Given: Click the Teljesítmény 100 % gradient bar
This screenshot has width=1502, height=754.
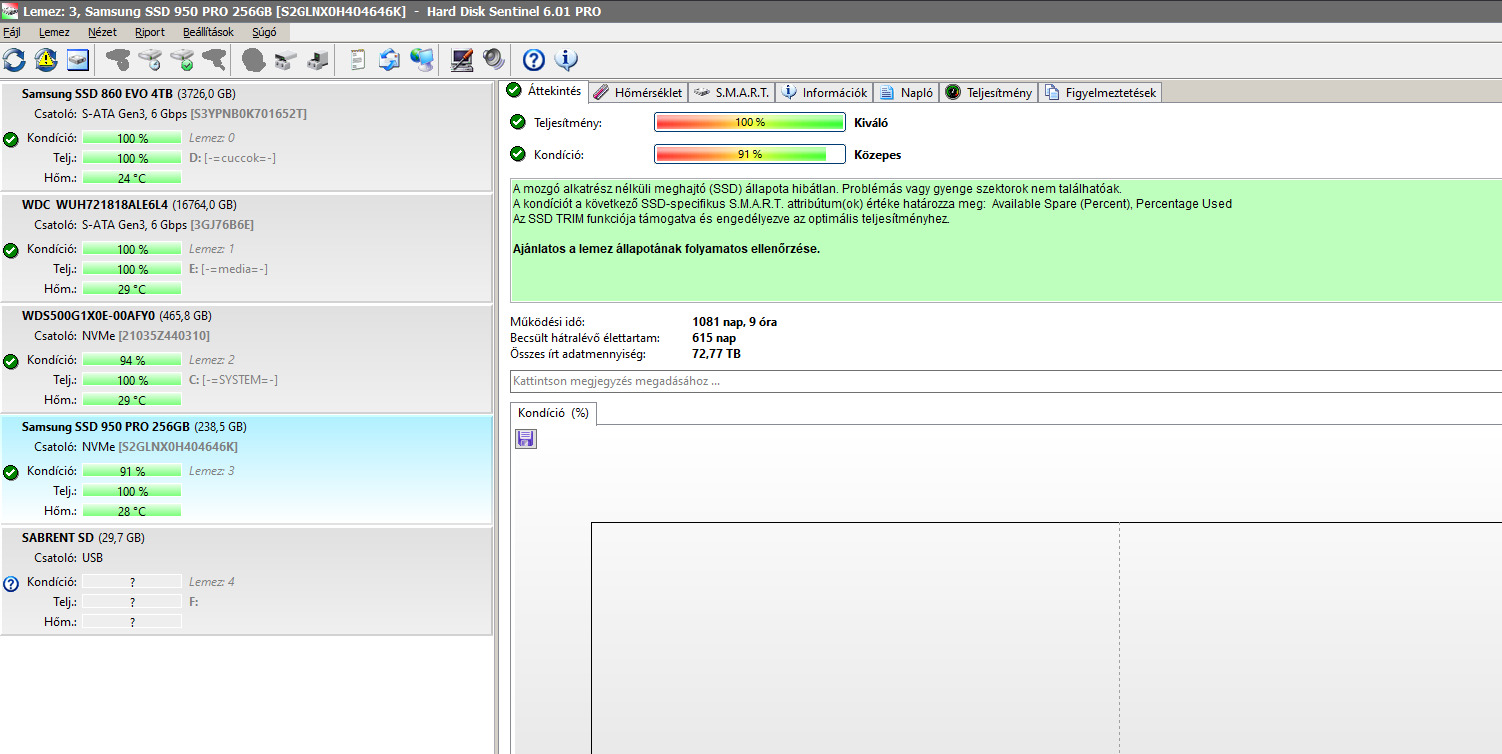Looking at the screenshot, I should pos(750,122).
